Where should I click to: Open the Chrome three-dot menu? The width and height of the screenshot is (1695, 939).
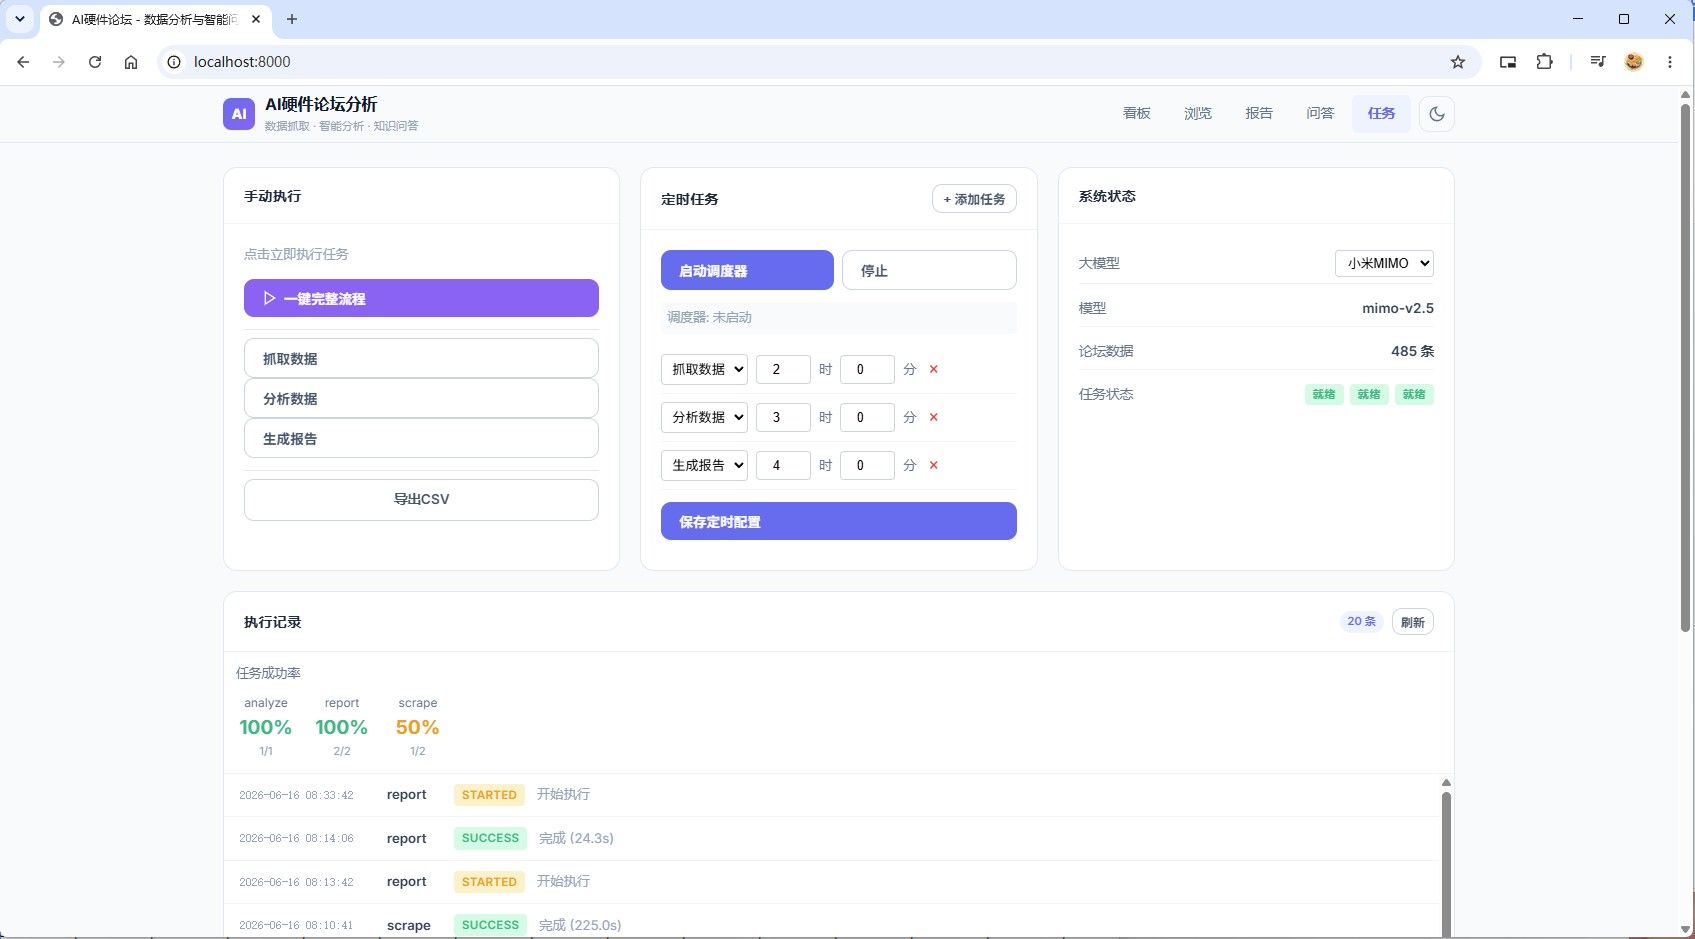[x=1670, y=62]
